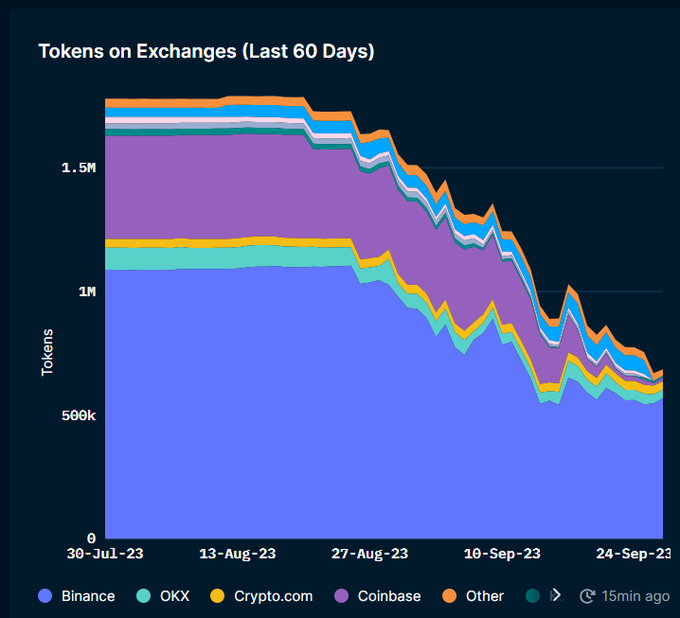Click the Tokens y-axis title
The width and height of the screenshot is (680, 618).
point(47,352)
